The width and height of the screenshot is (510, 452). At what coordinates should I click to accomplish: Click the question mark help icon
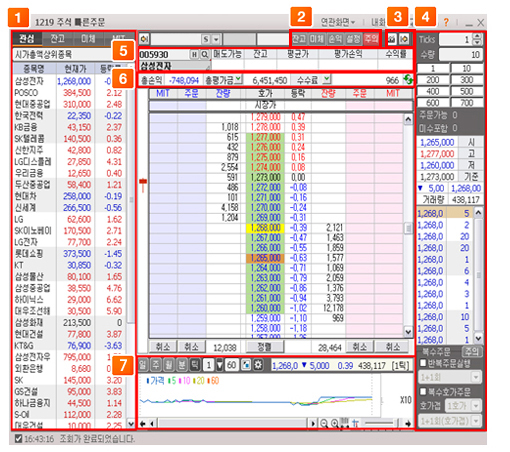click(x=446, y=22)
